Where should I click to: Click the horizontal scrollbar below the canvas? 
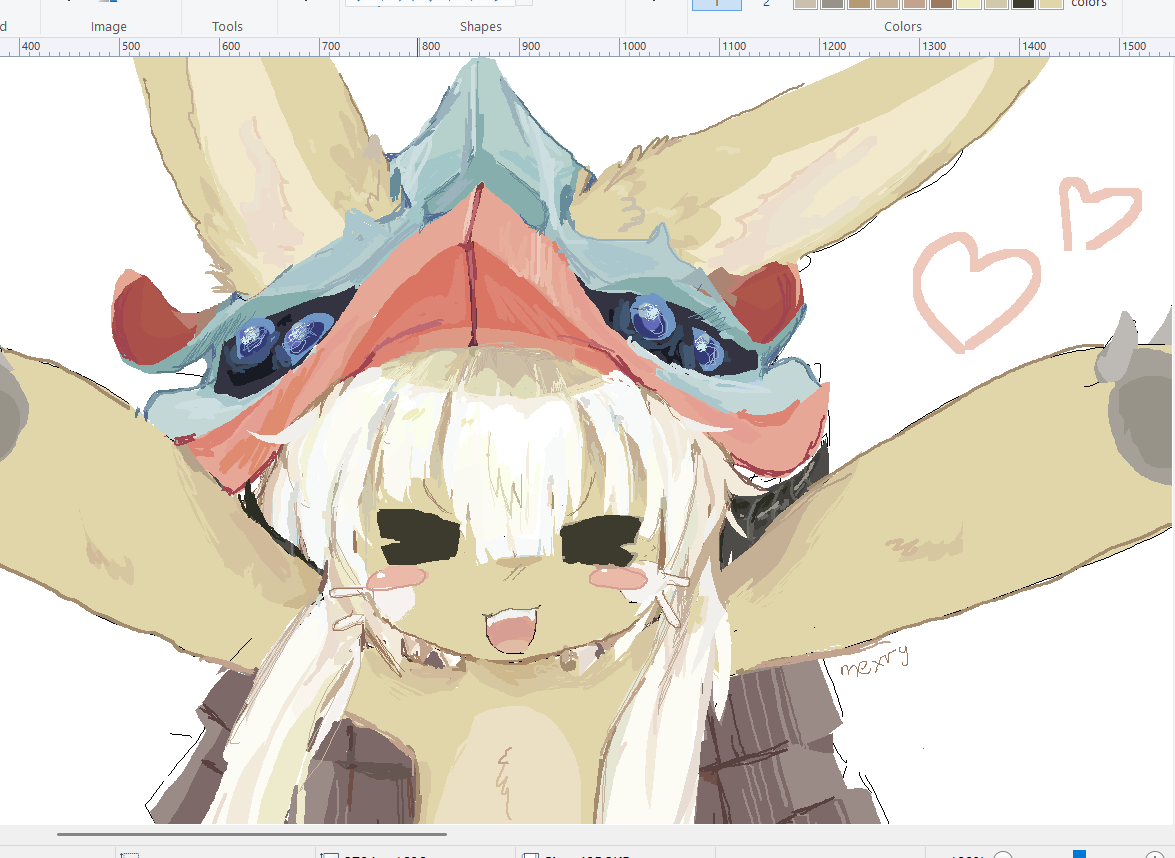[x=252, y=833]
